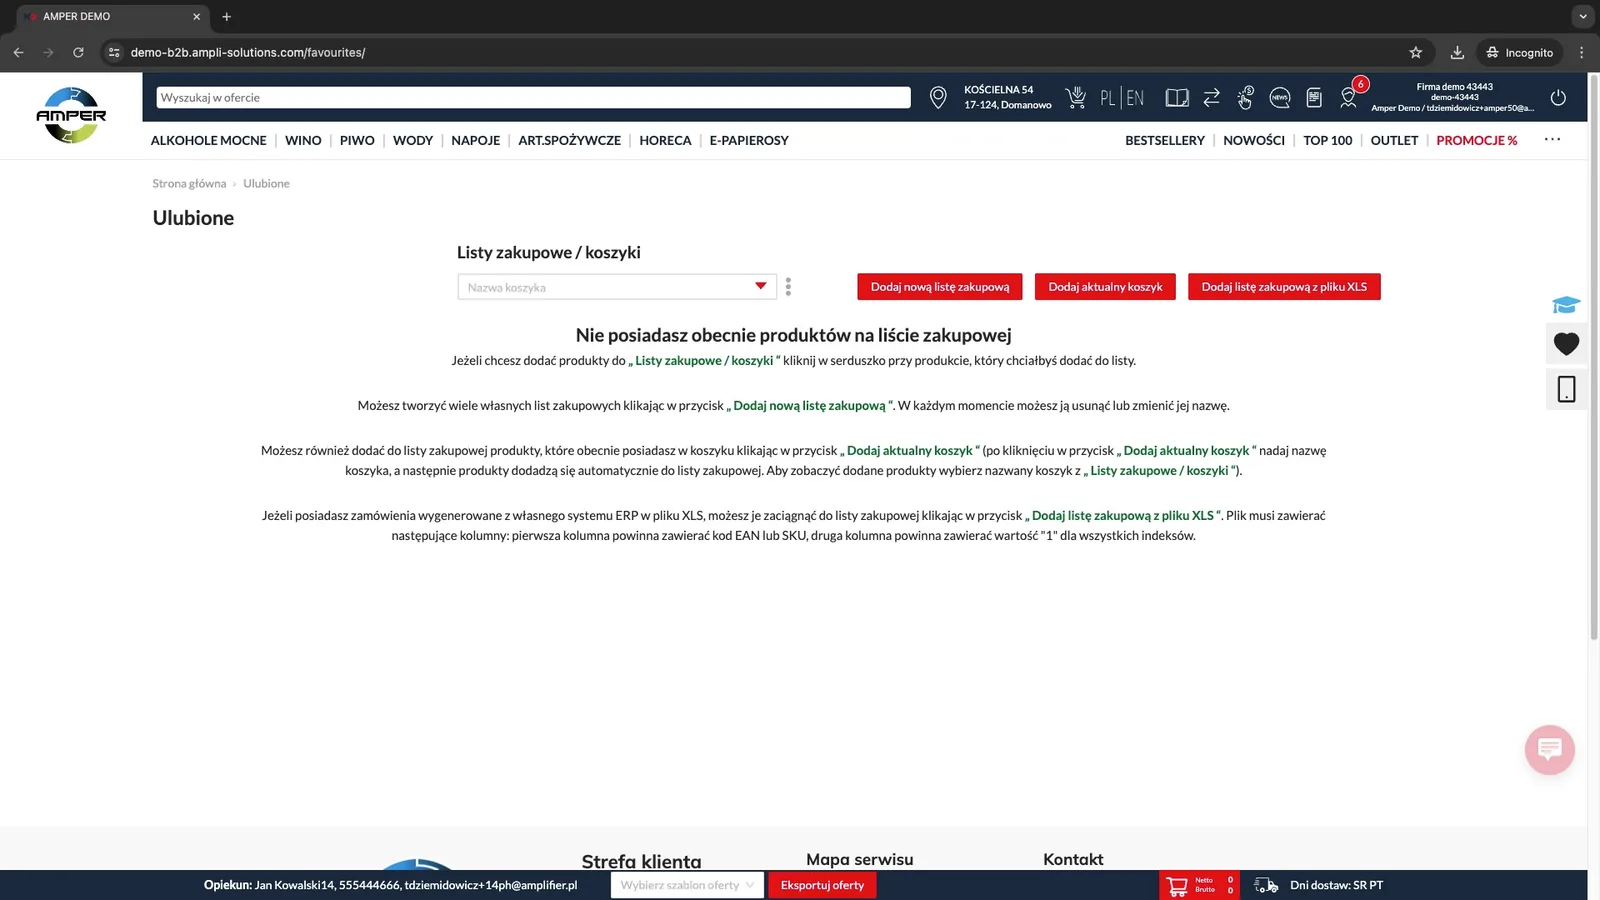This screenshot has height=900, width=1600.
Task: Click the mobile phone sidebar icon
Action: (1566, 389)
